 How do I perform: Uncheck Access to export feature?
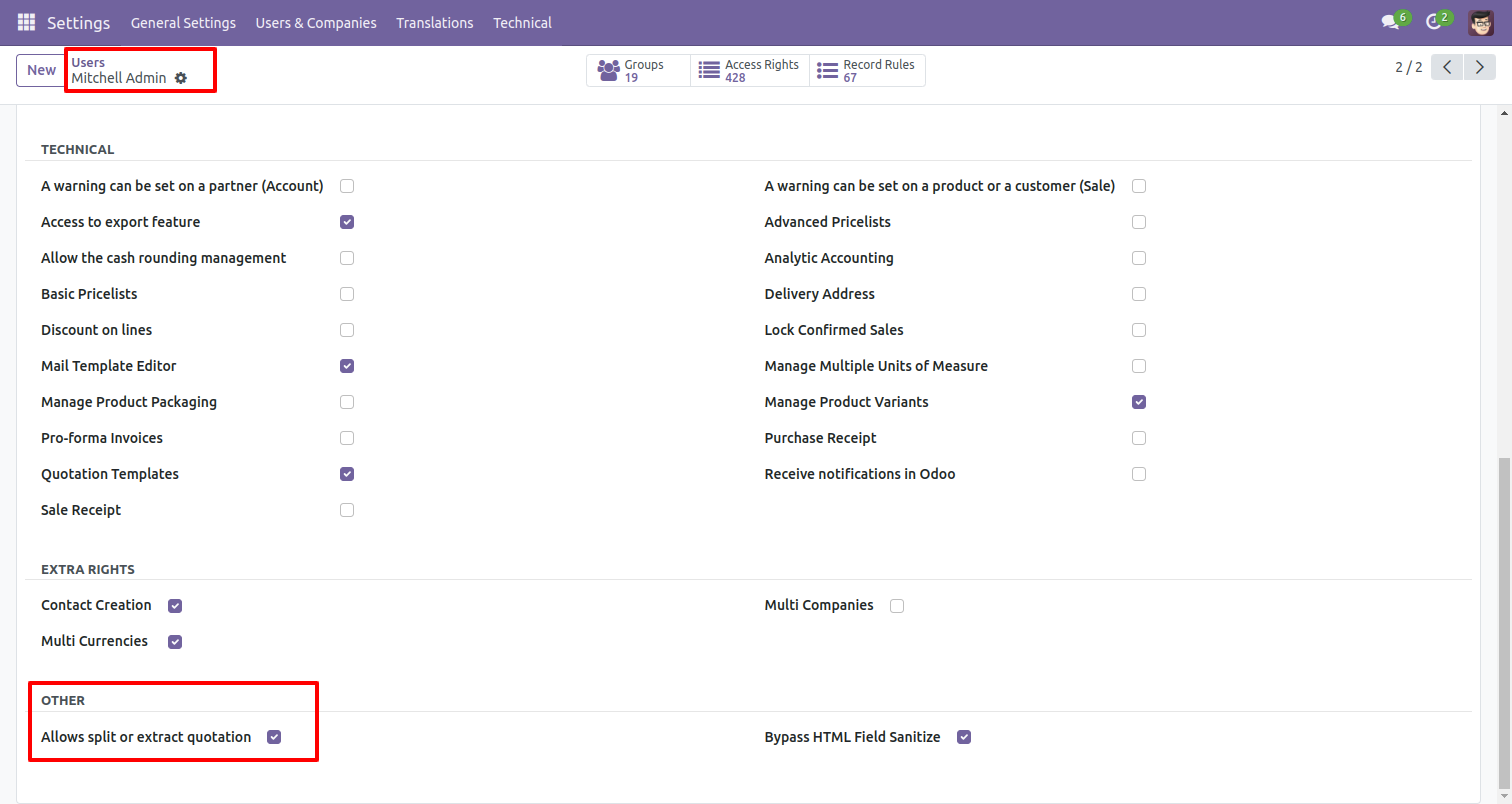[347, 222]
